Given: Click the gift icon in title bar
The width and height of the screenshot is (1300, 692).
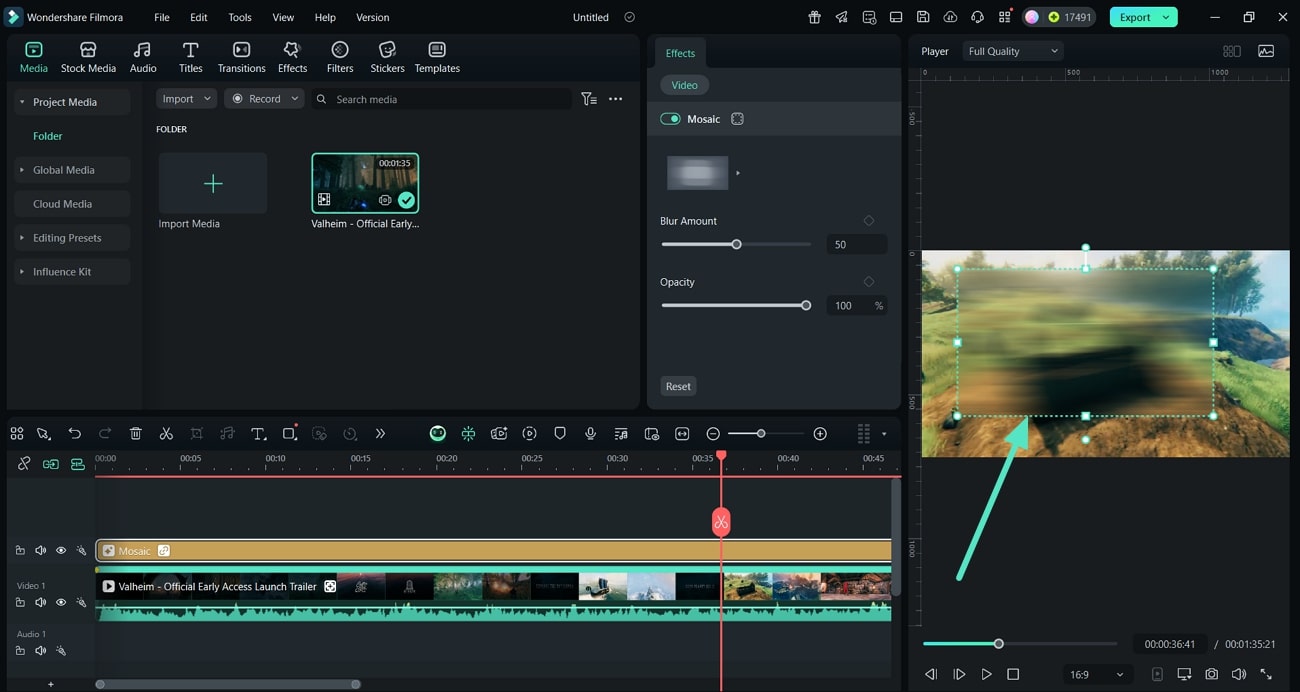Looking at the screenshot, I should [x=815, y=17].
